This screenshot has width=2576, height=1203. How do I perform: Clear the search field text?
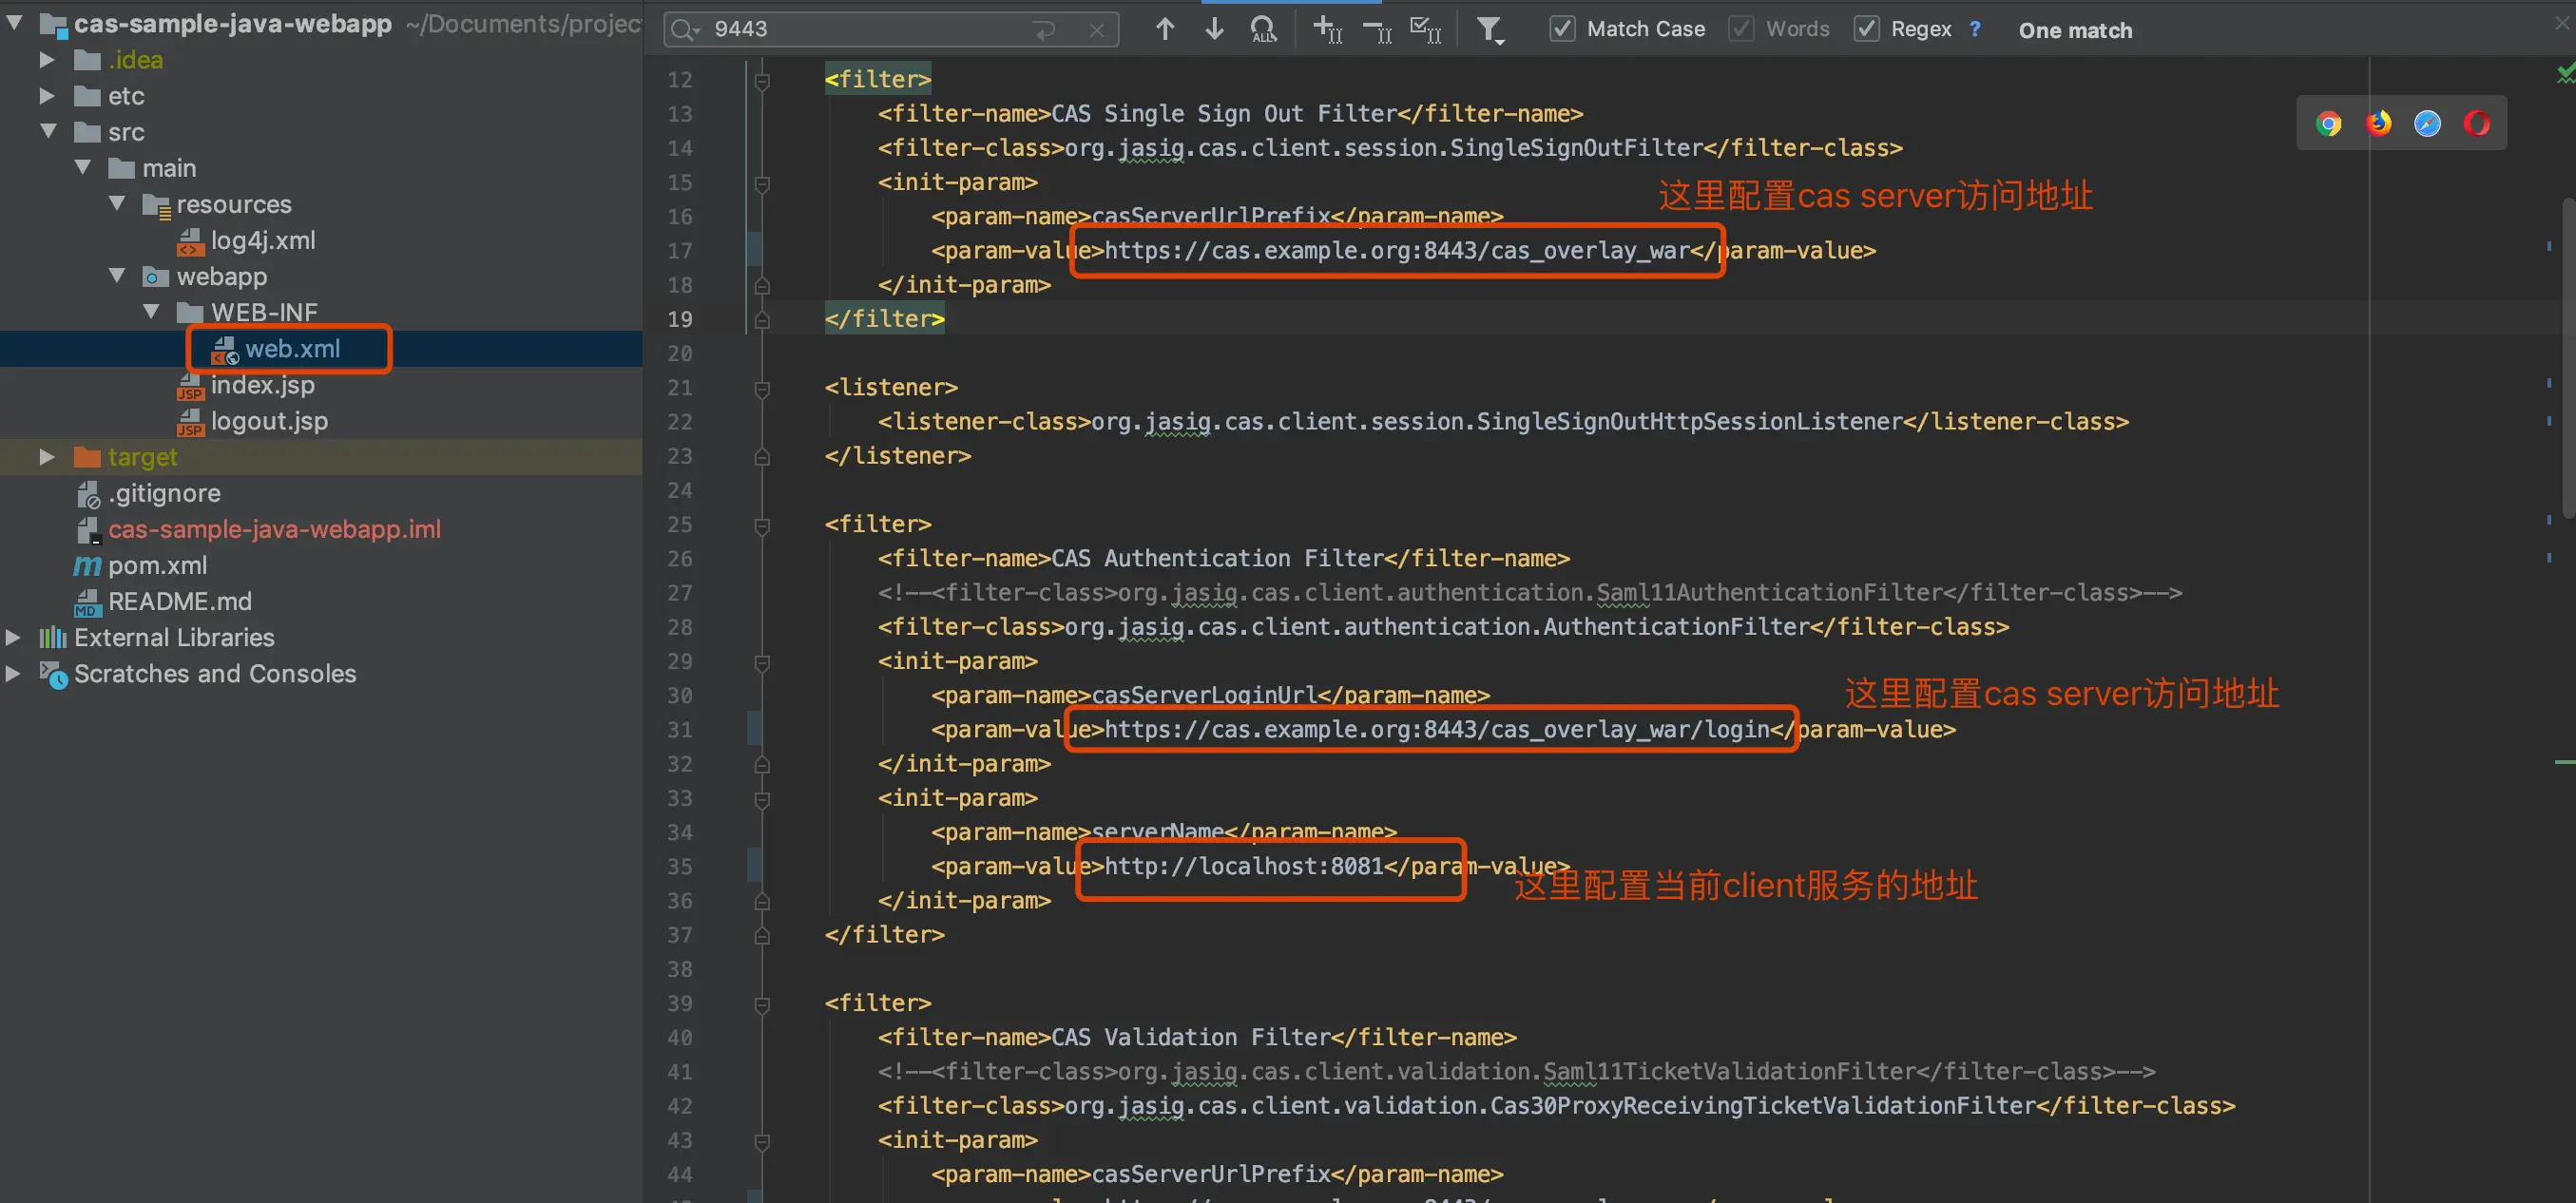coord(1097,30)
